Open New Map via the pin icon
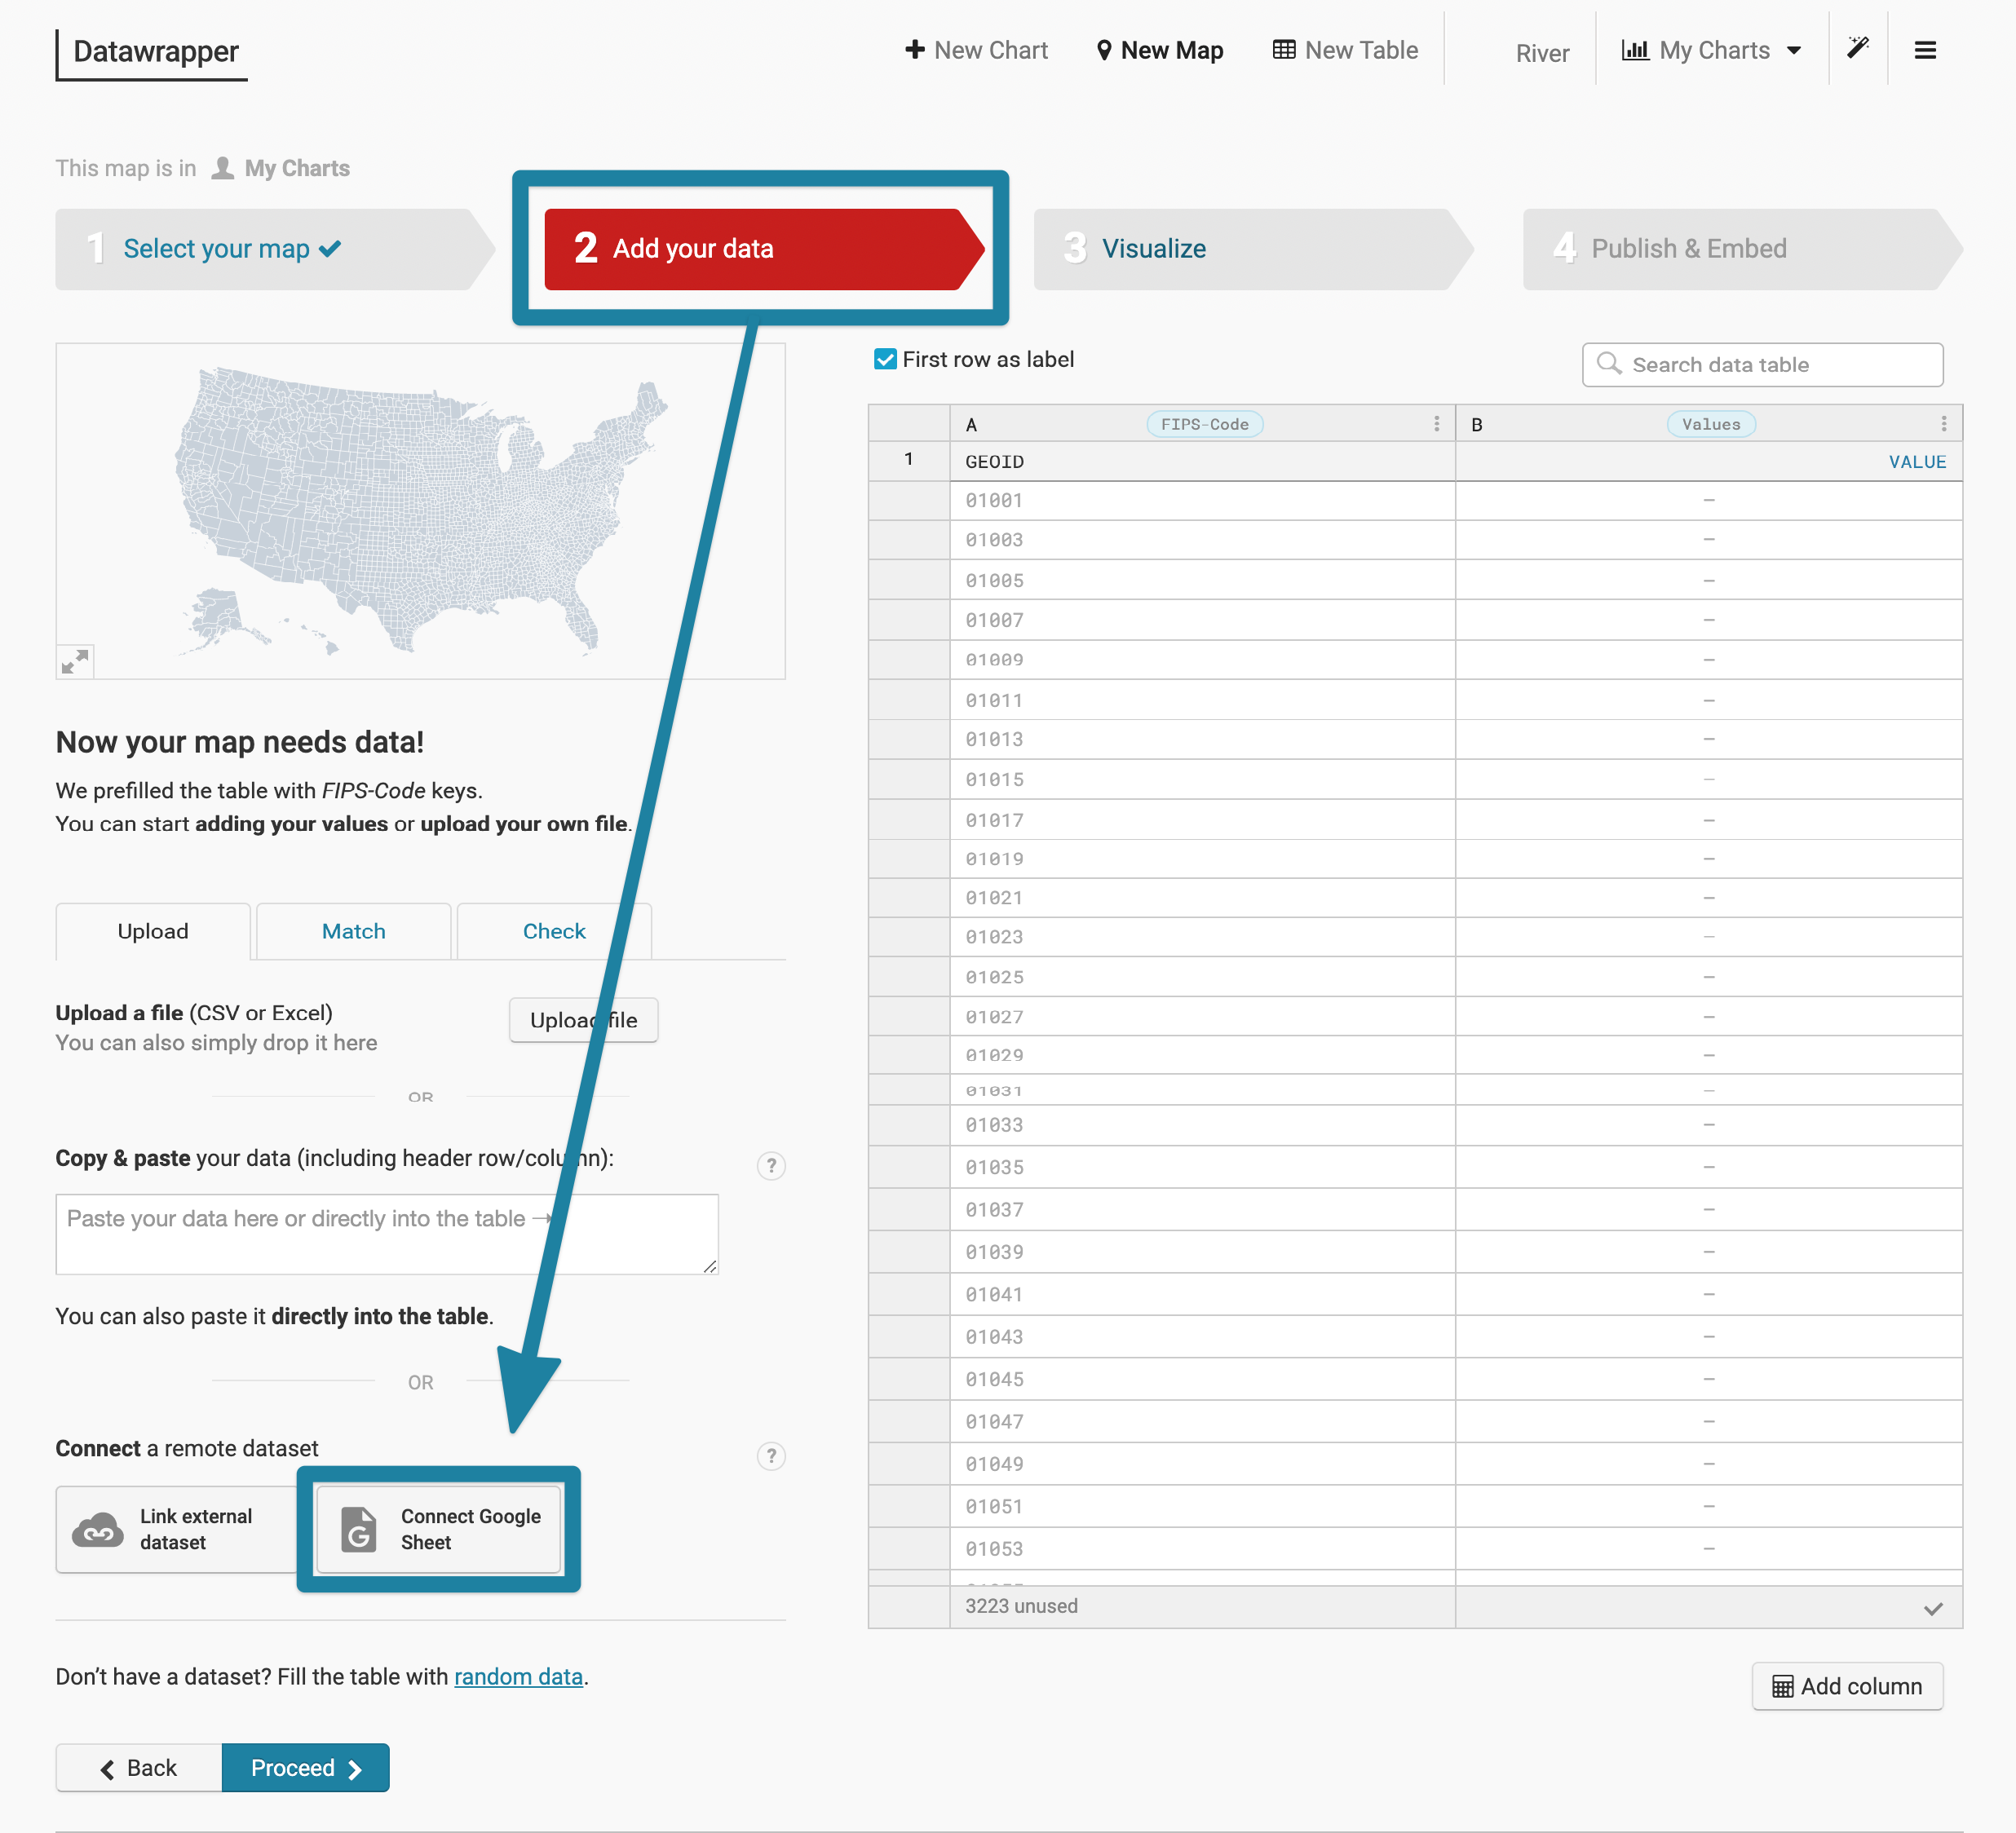This screenshot has width=2016, height=1833. [1104, 49]
